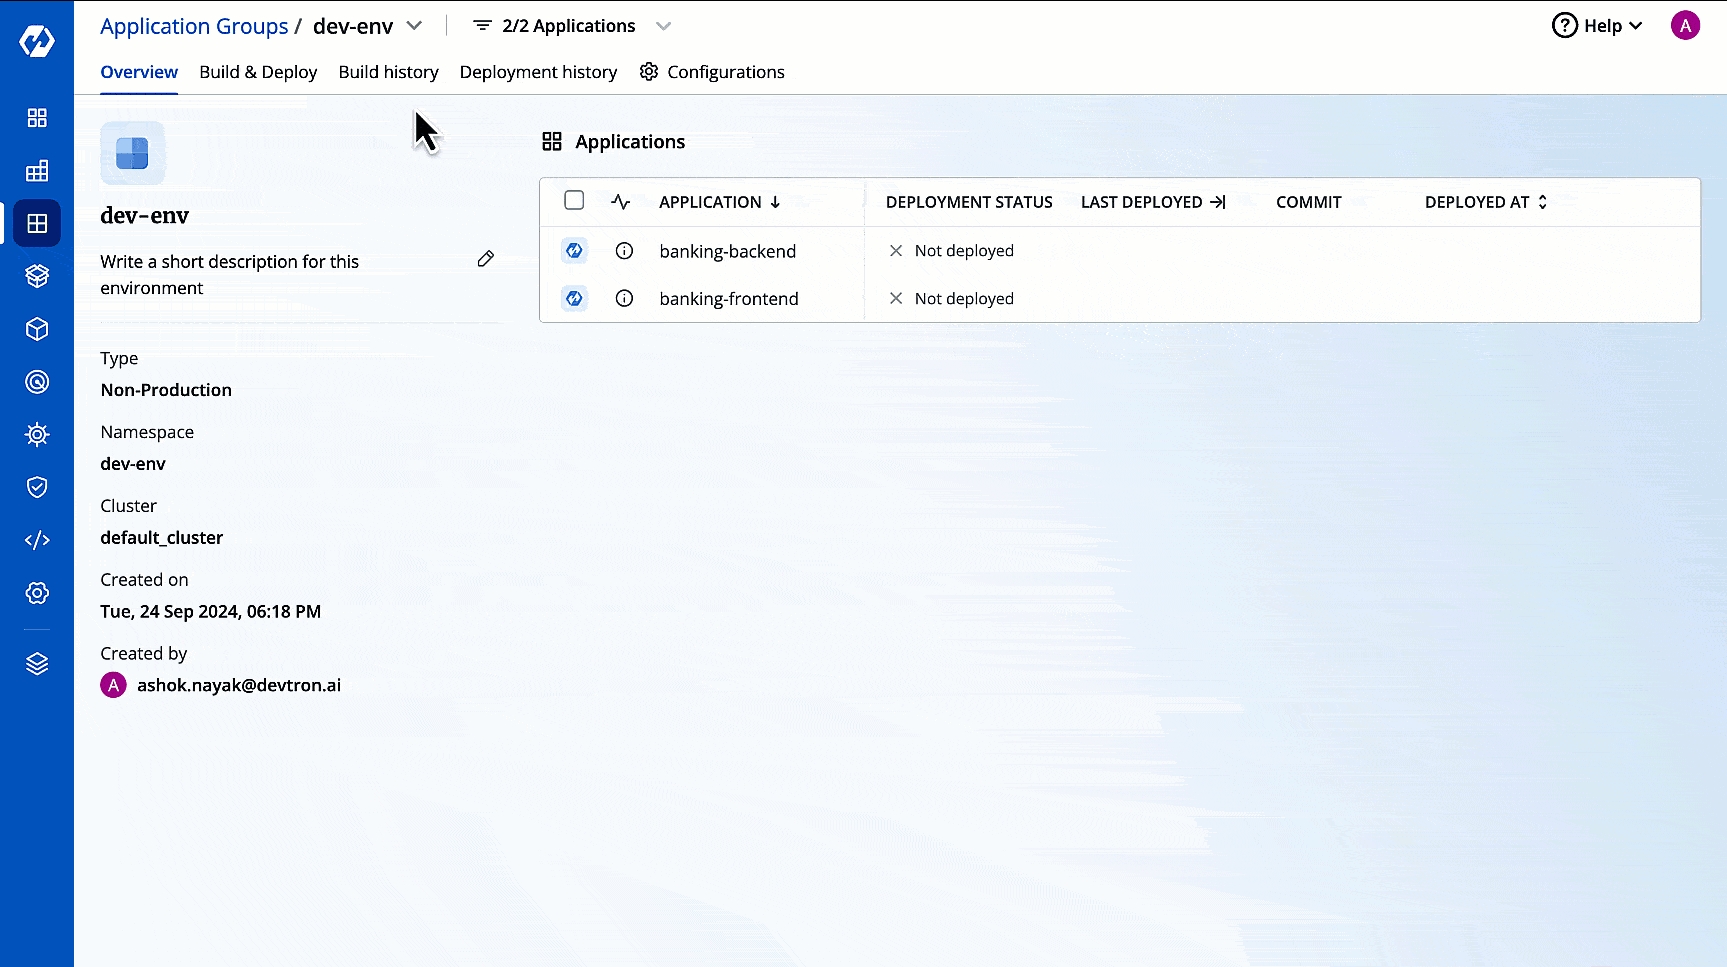This screenshot has width=1727, height=967.
Task: Open the Deployment history tab
Action: (538, 72)
